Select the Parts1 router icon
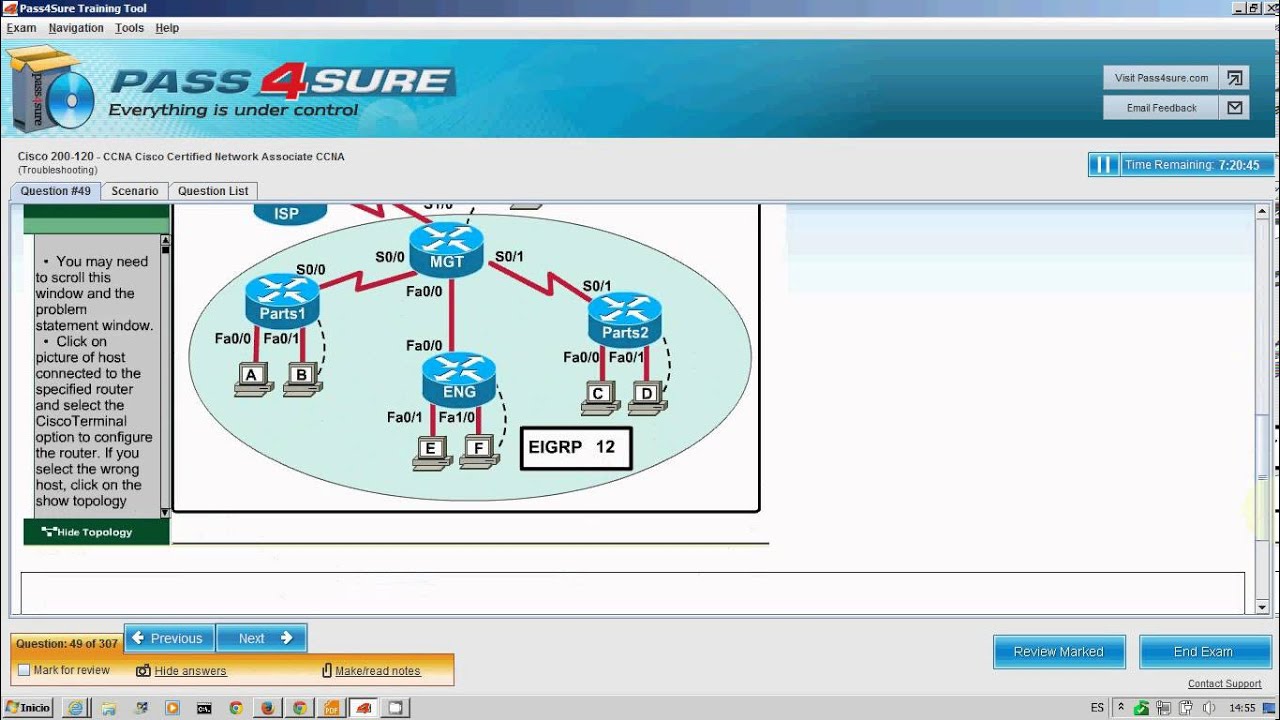 (x=282, y=301)
